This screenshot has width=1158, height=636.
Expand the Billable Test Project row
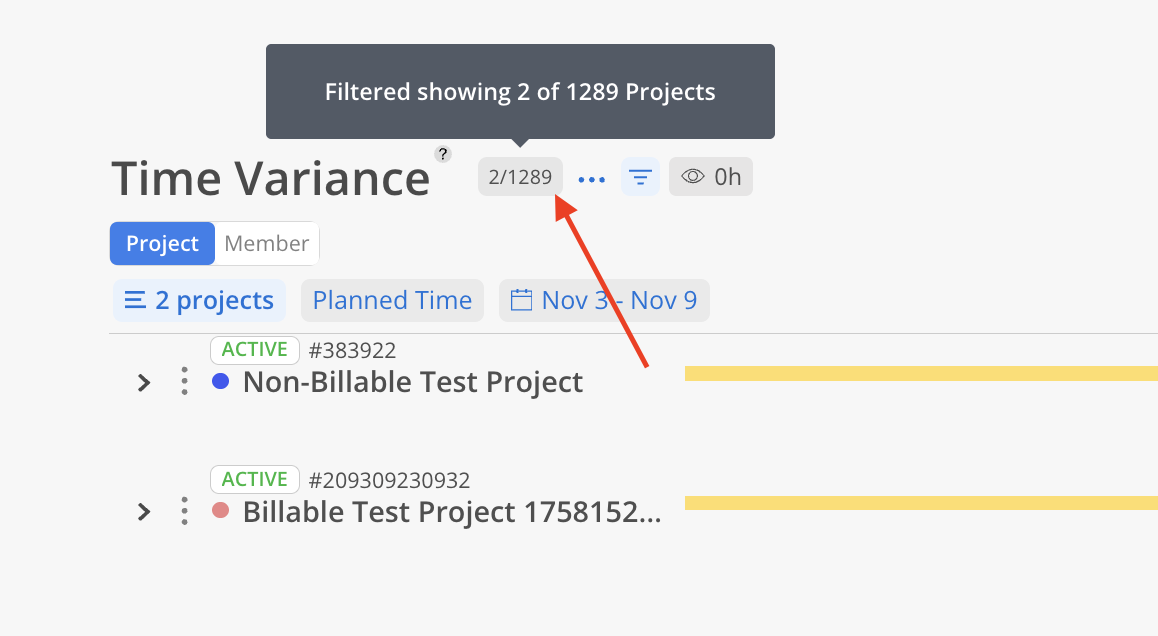click(x=144, y=512)
